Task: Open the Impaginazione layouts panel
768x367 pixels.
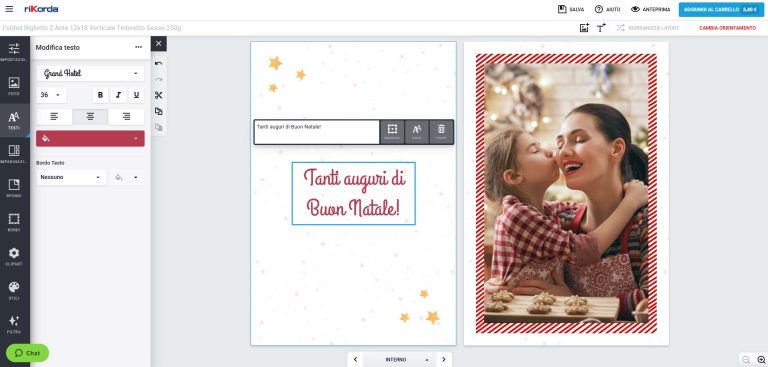Action: click(x=14, y=154)
